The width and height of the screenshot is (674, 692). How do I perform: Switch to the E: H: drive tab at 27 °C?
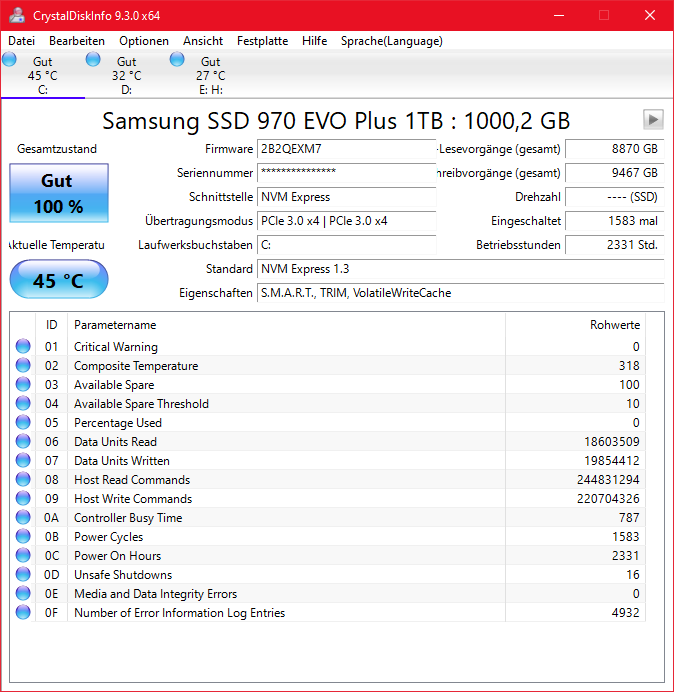(x=211, y=75)
